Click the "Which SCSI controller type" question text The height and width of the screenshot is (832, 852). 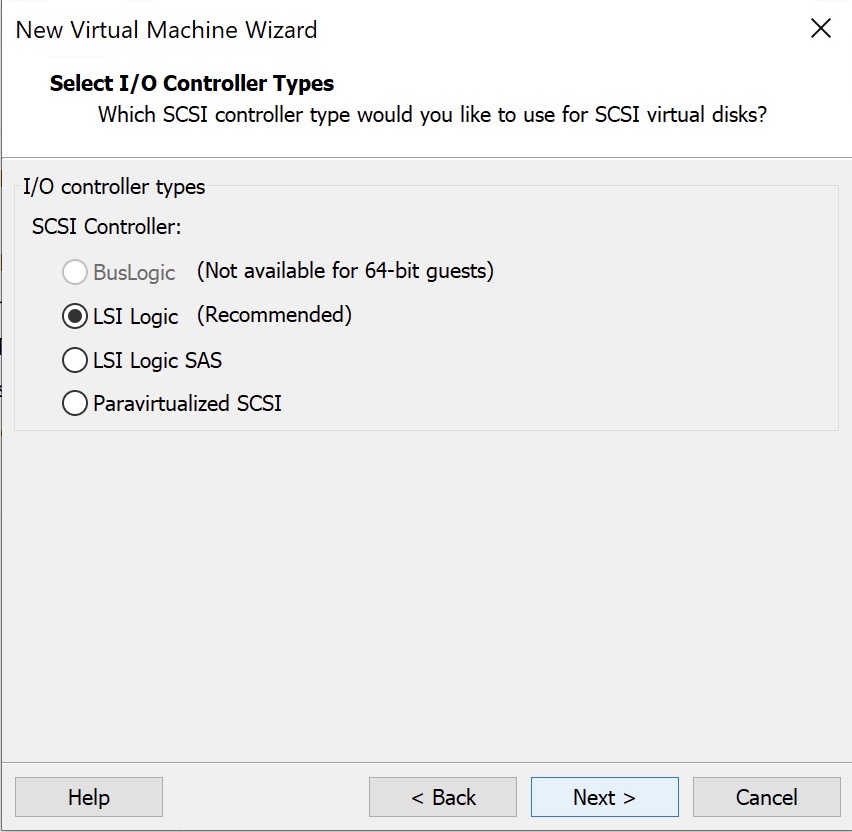[x=432, y=114]
